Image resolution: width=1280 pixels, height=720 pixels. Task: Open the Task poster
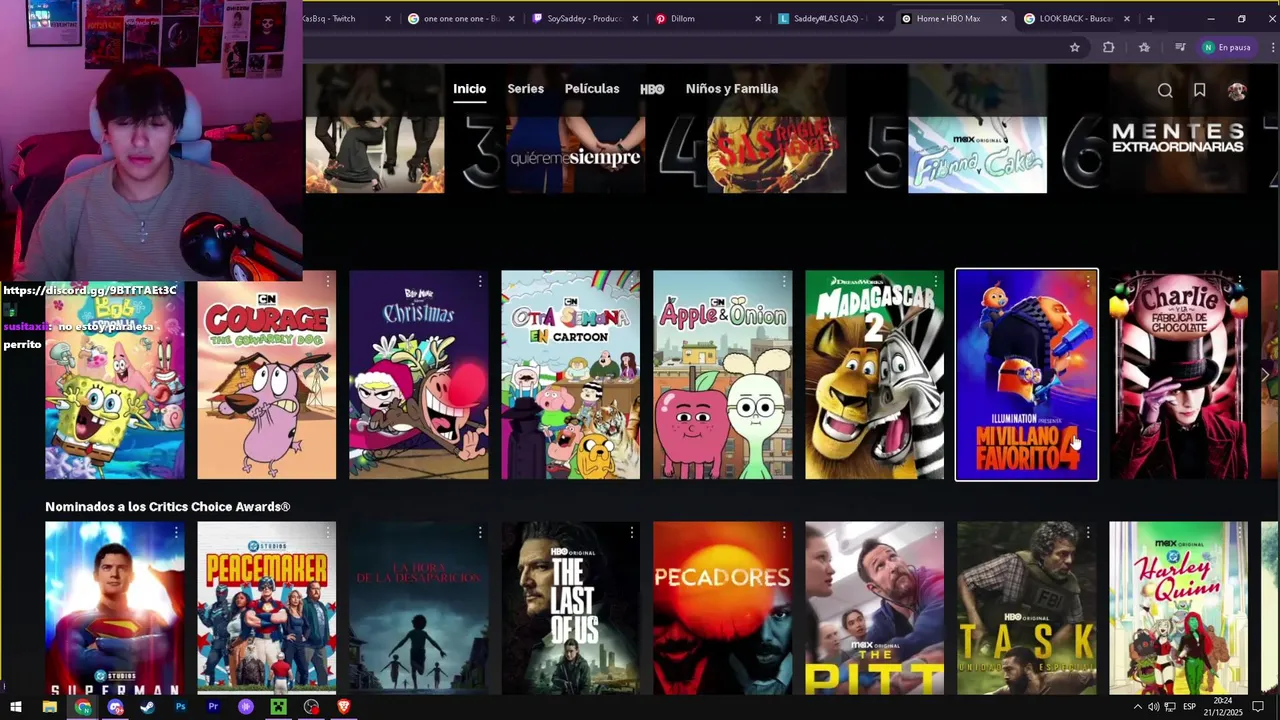click(1027, 608)
